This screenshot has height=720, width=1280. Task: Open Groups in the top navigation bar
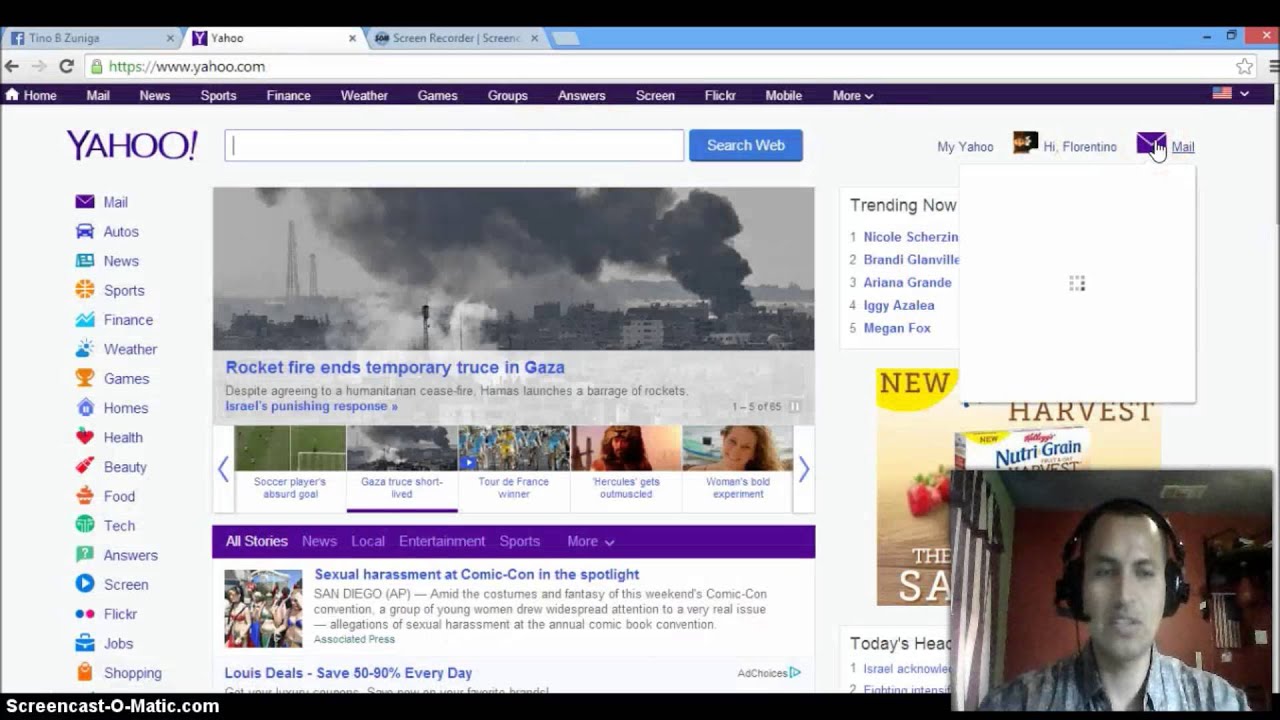[x=507, y=96]
